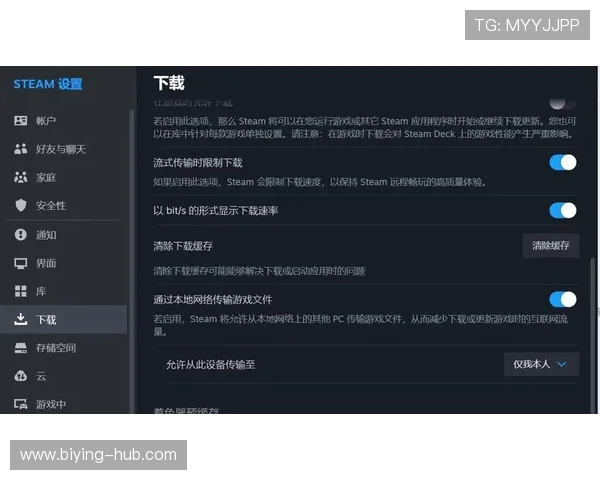The width and height of the screenshot is (600, 480).
Task: Click the 界面 monitor icon
Action: point(20,263)
